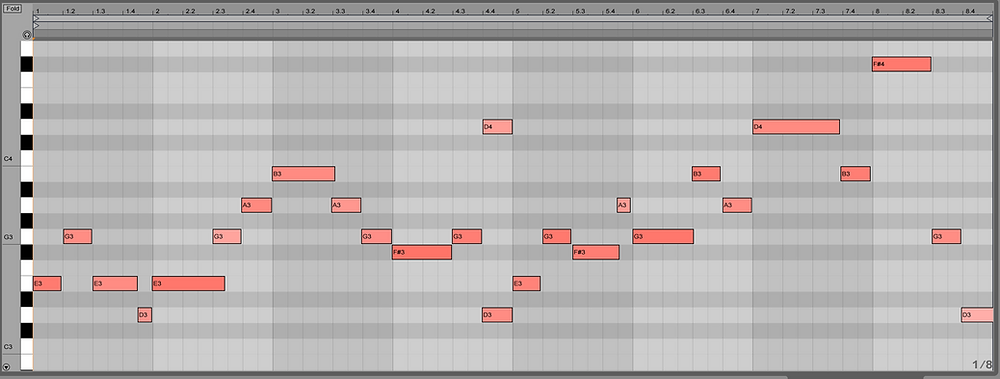Expand the triangle toggle below the piano keyboard
This screenshot has height=379, width=1000.
point(6,367)
